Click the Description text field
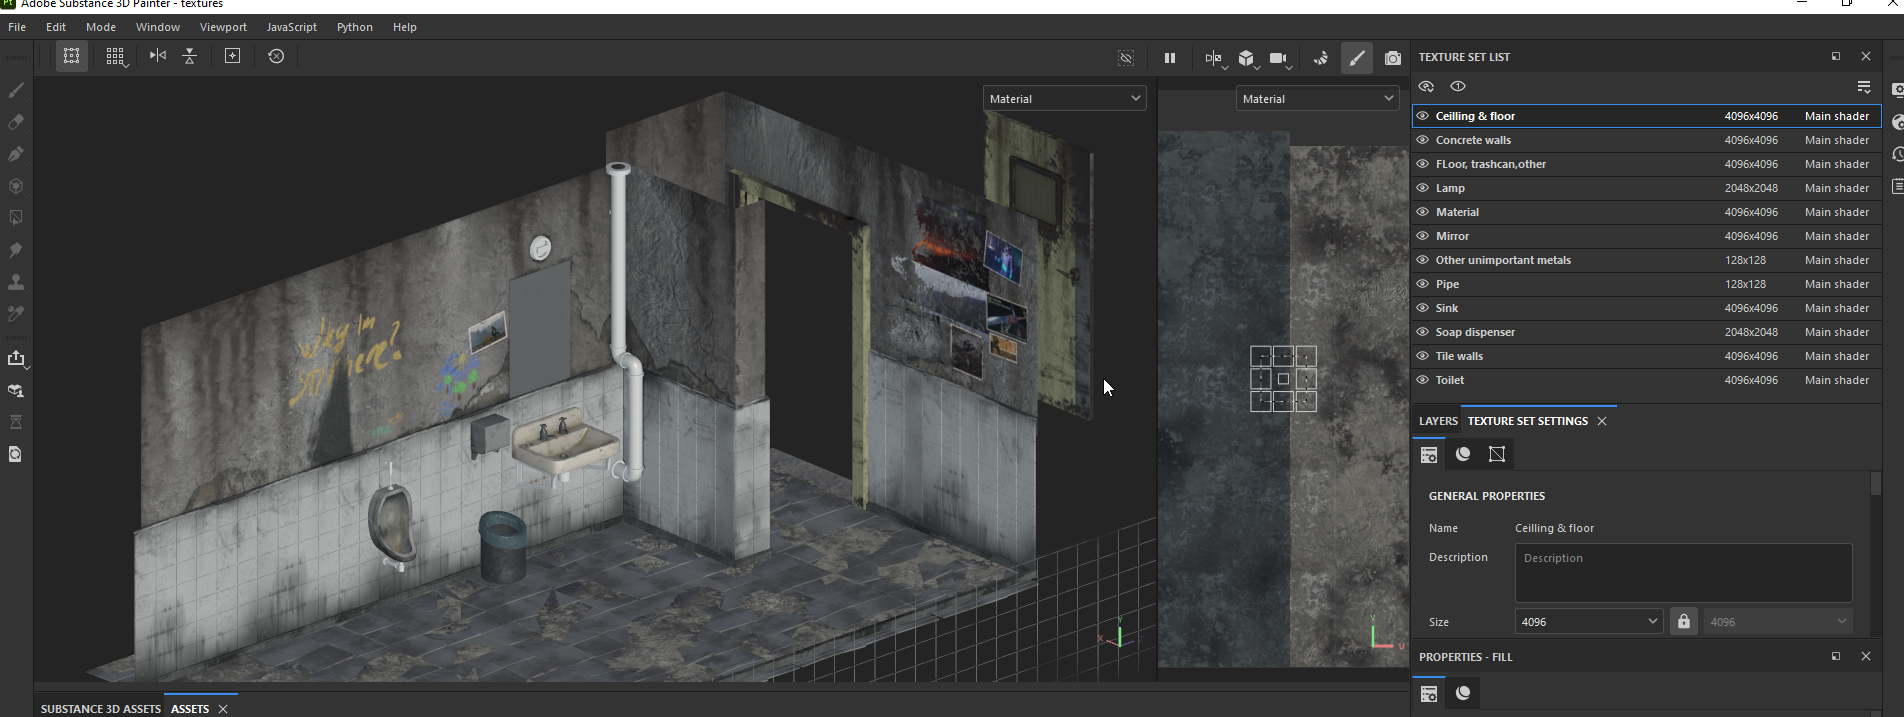The width and height of the screenshot is (1904, 717). (x=1683, y=573)
